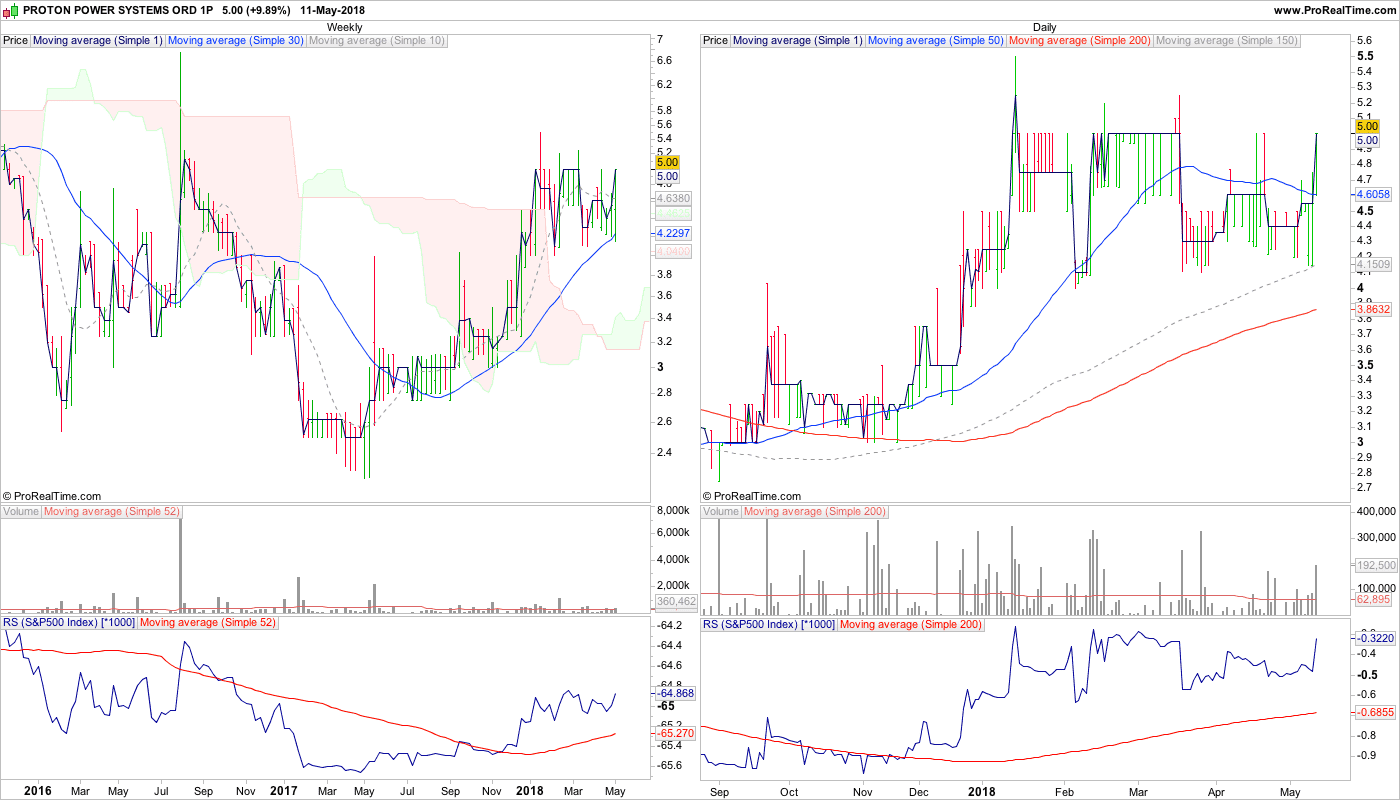Click the 4.1509 moving average value tag
This screenshot has width=1400, height=800.
click(1371, 264)
